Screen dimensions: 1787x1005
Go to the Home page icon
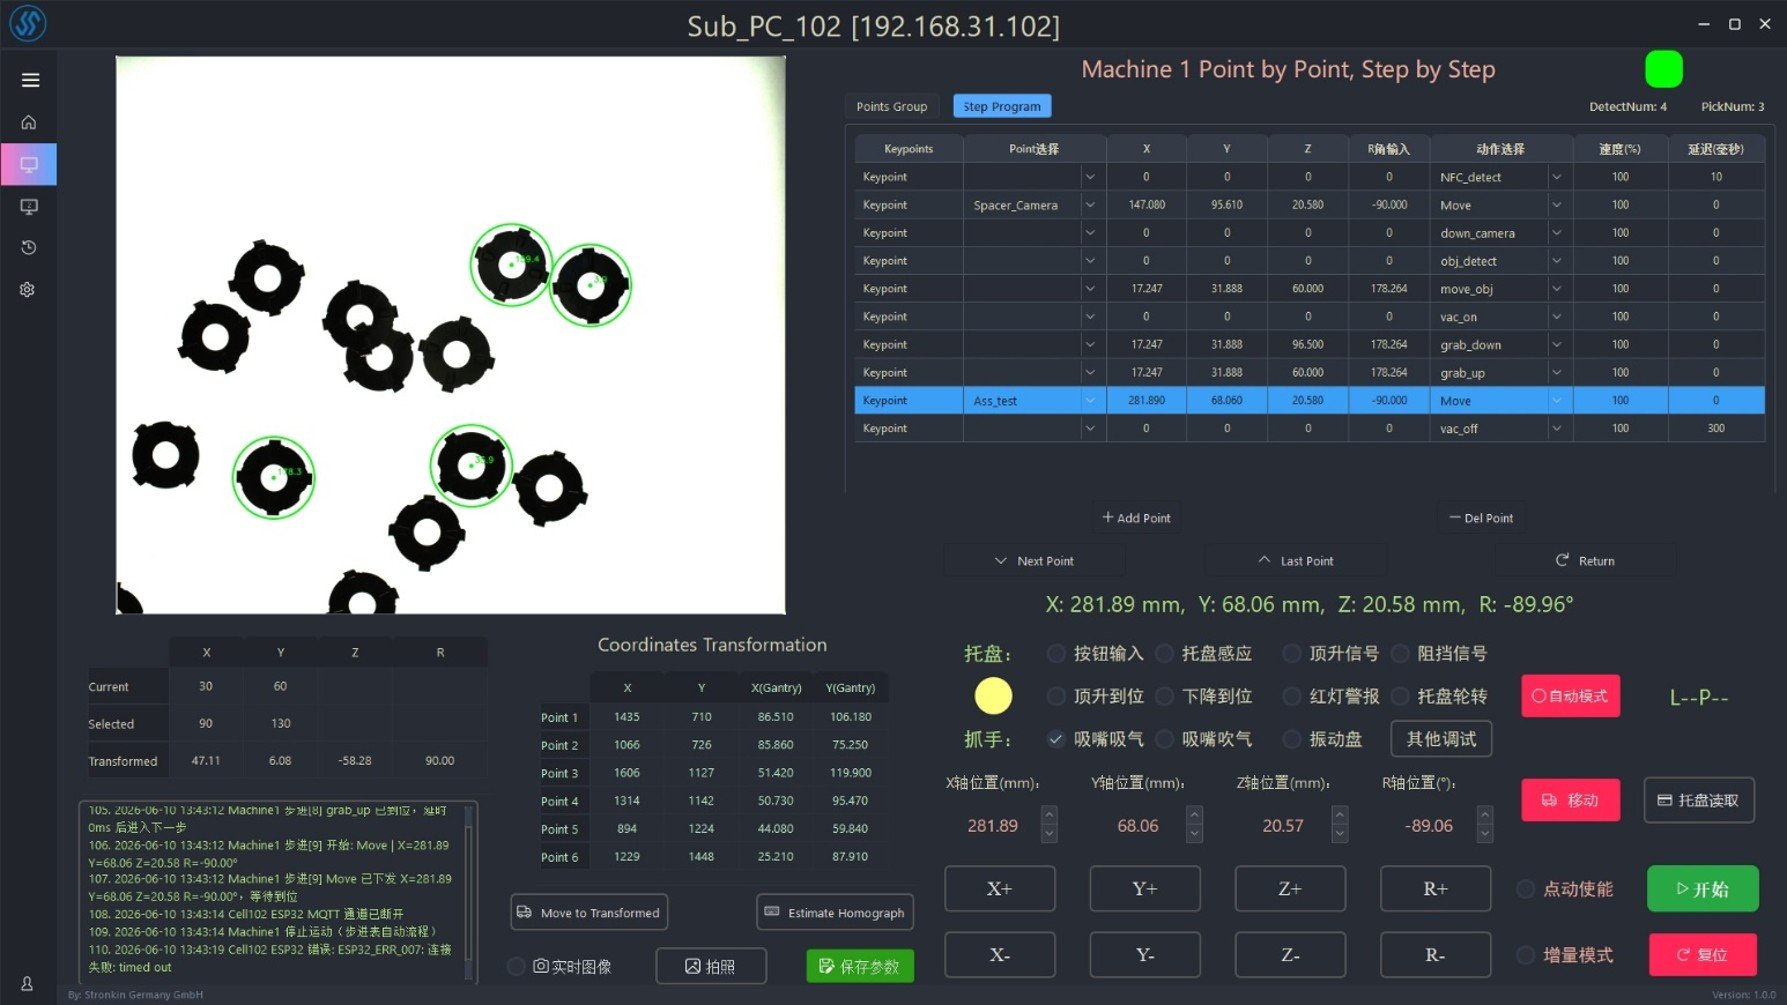point(29,122)
